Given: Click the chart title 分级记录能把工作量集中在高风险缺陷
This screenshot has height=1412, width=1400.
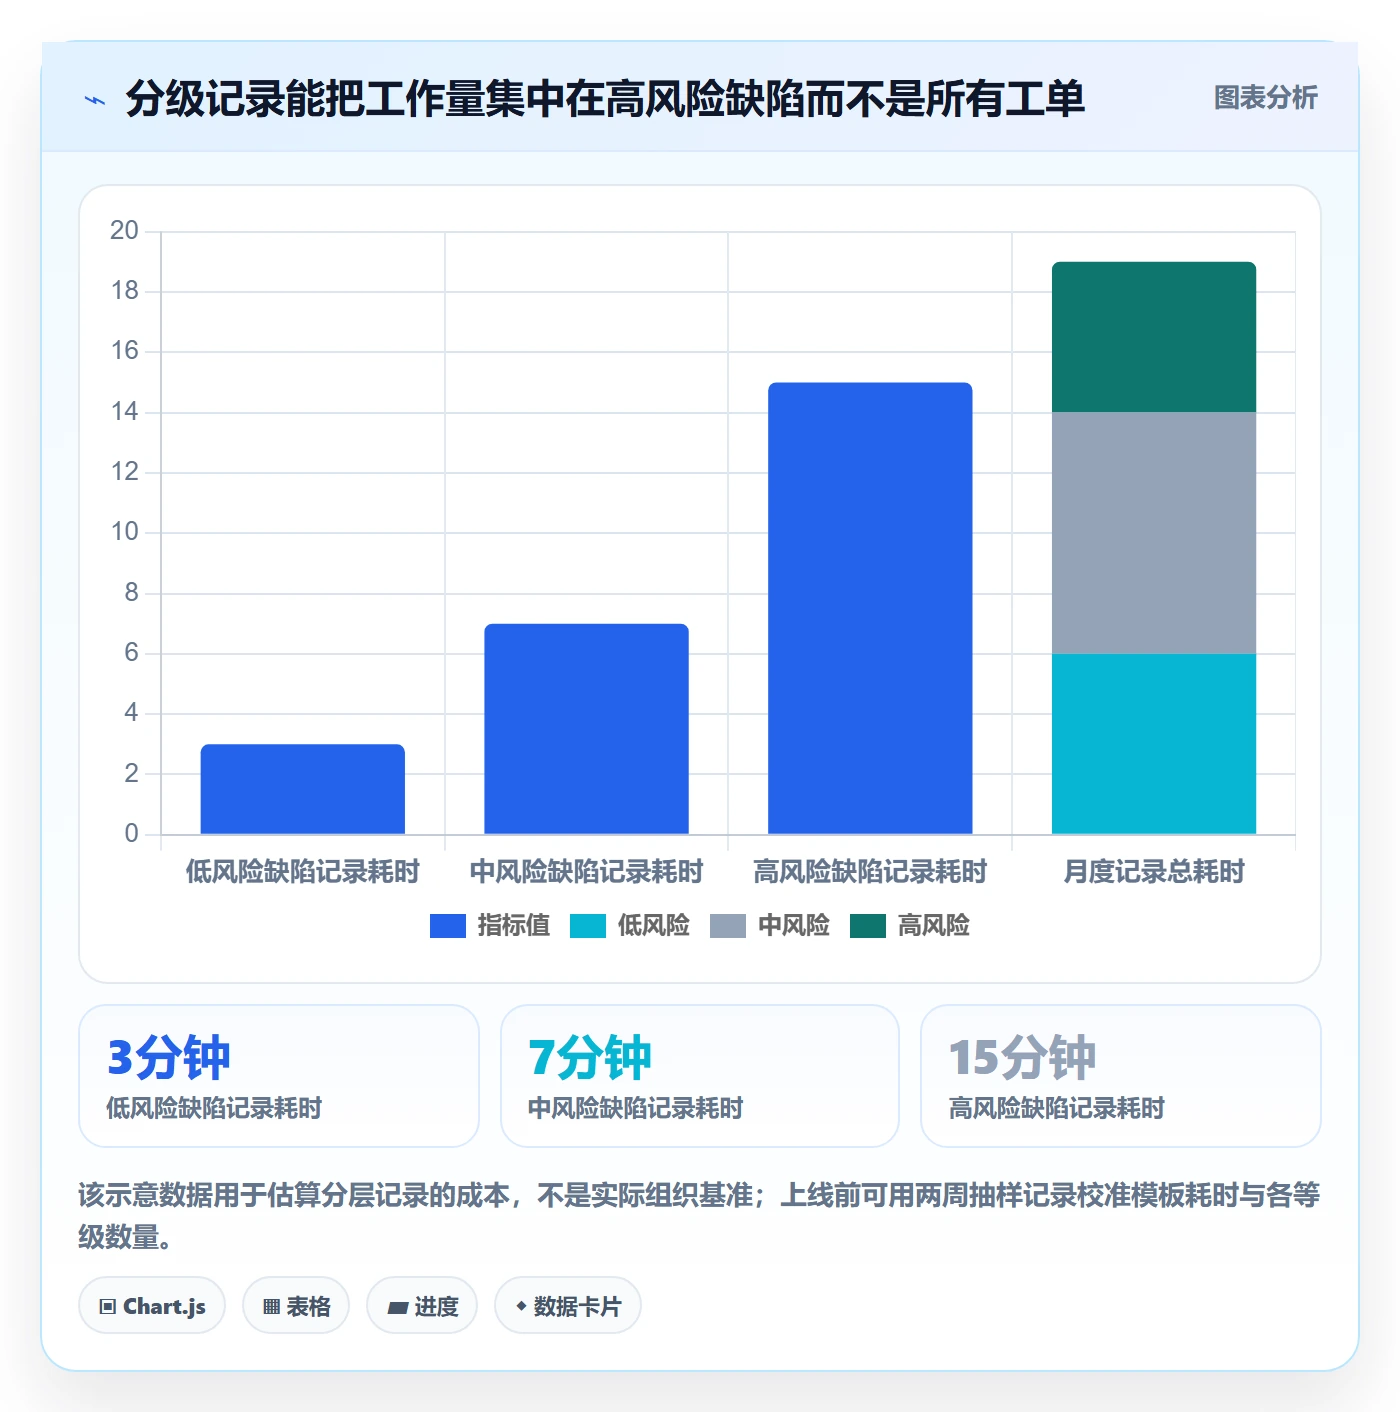Looking at the screenshot, I should [605, 99].
